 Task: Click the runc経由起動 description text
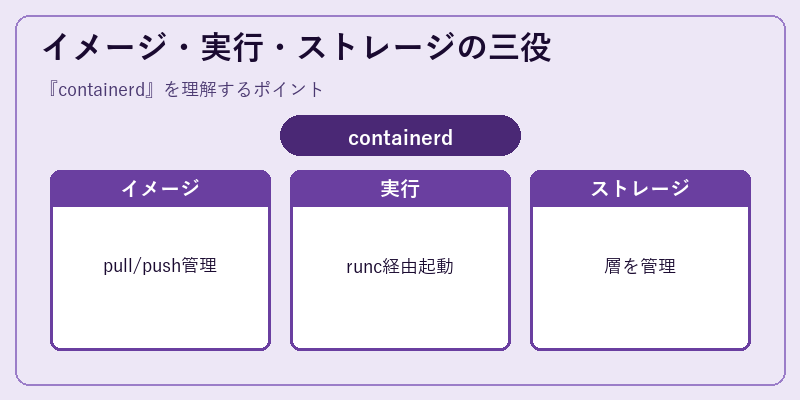point(400,266)
